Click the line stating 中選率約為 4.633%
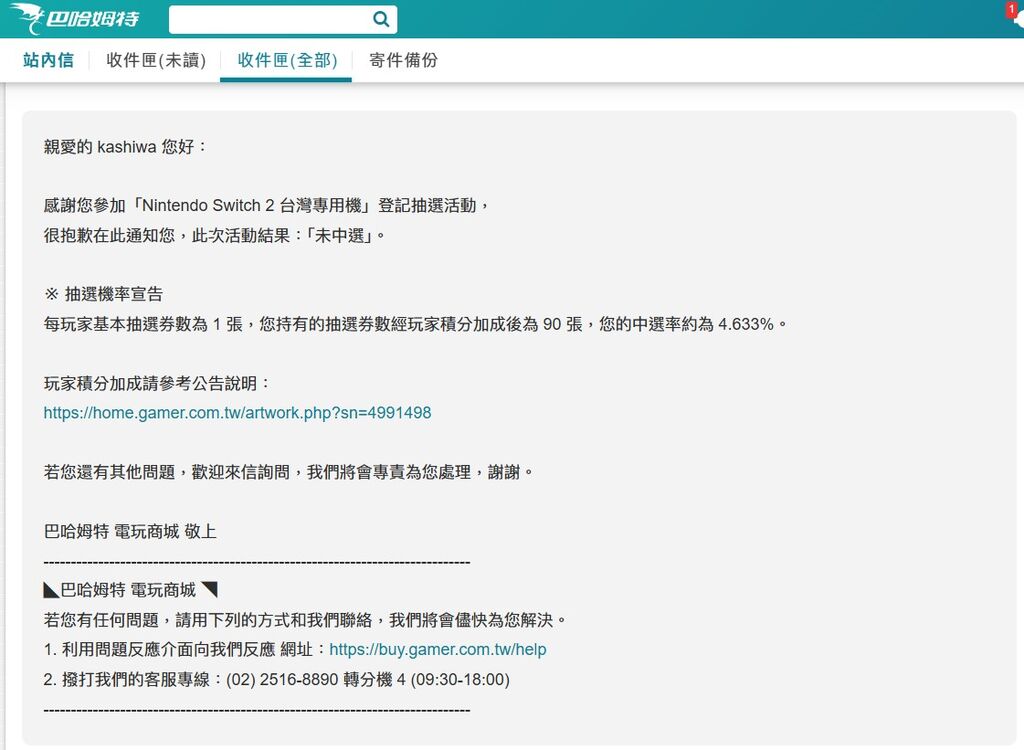The height and width of the screenshot is (750, 1024). (x=415, y=324)
